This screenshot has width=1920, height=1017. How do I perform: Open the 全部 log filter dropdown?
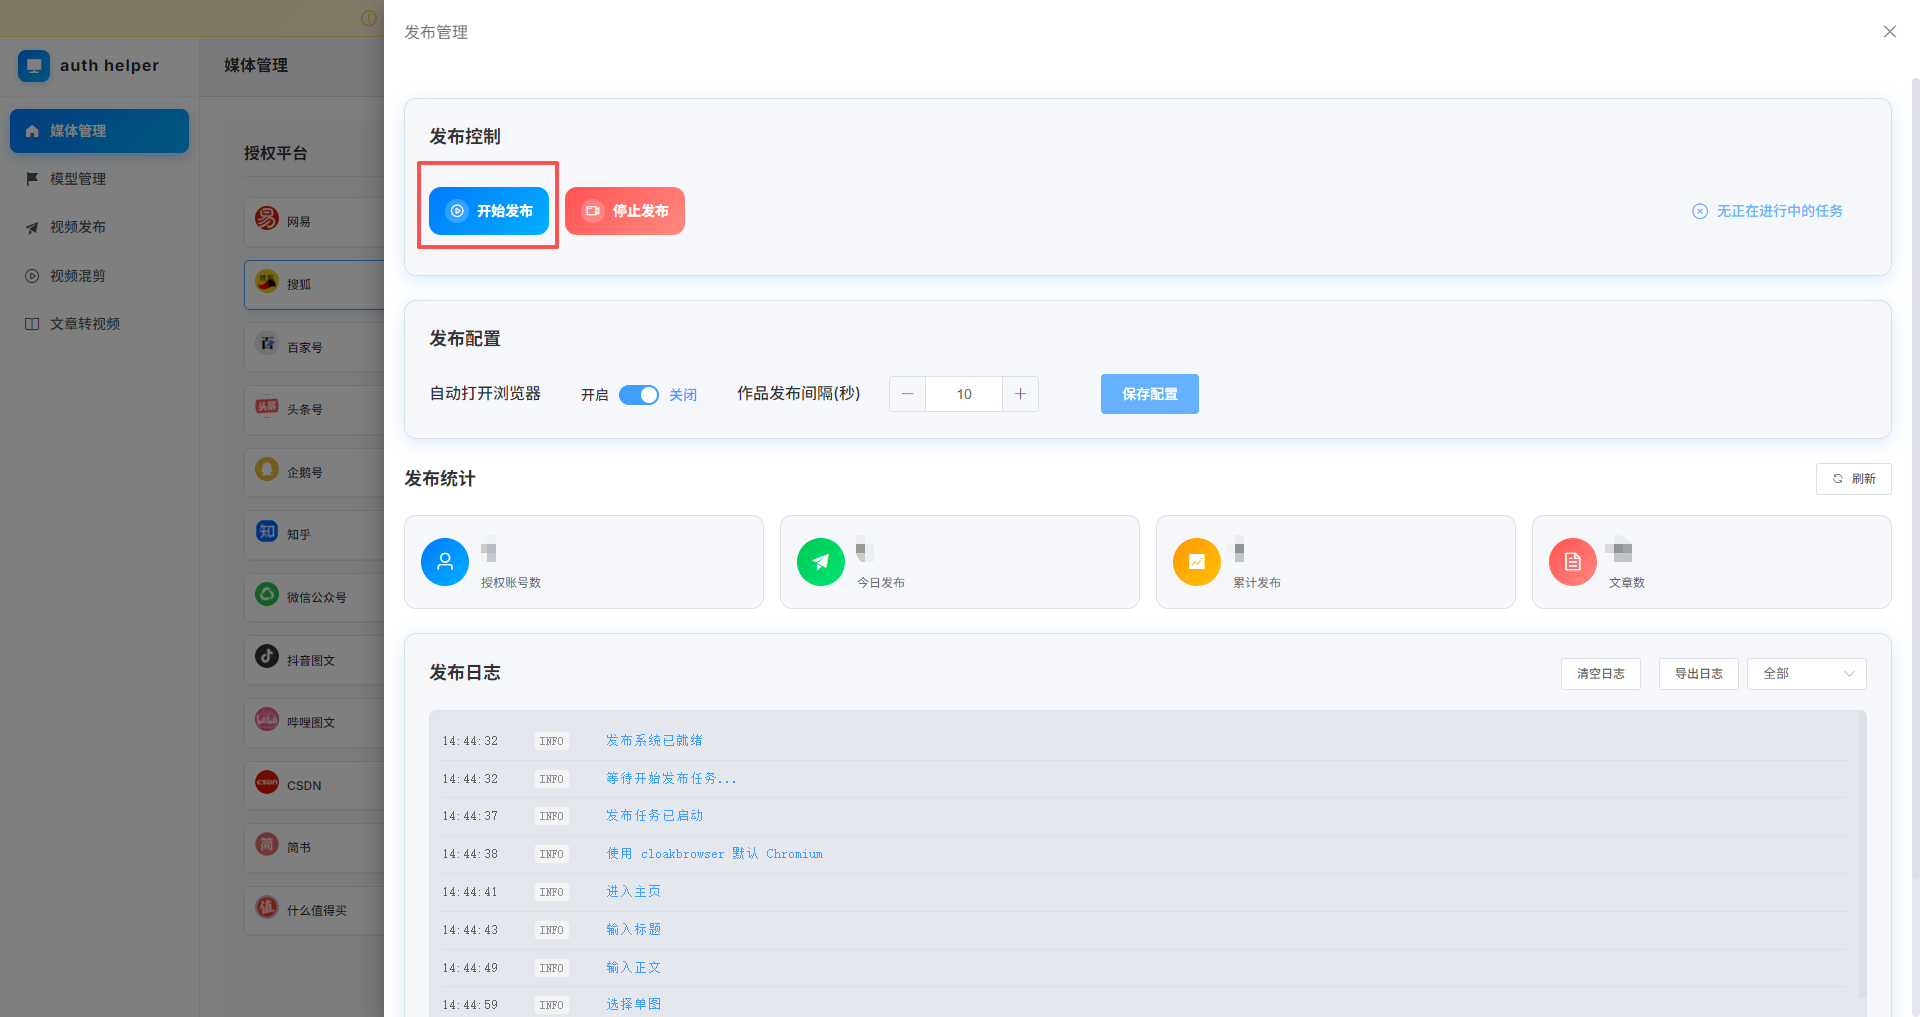[1807, 674]
